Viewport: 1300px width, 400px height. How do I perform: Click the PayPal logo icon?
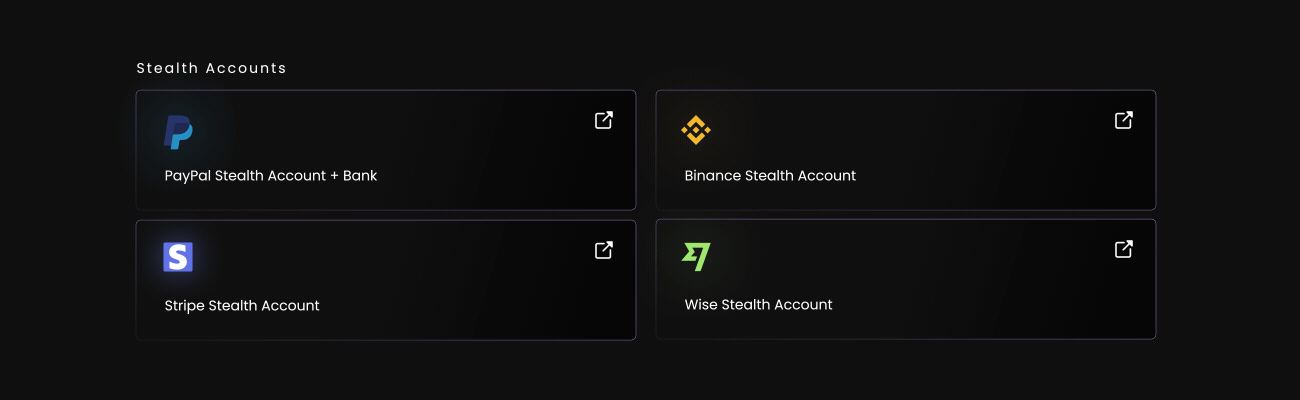(x=178, y=132)
